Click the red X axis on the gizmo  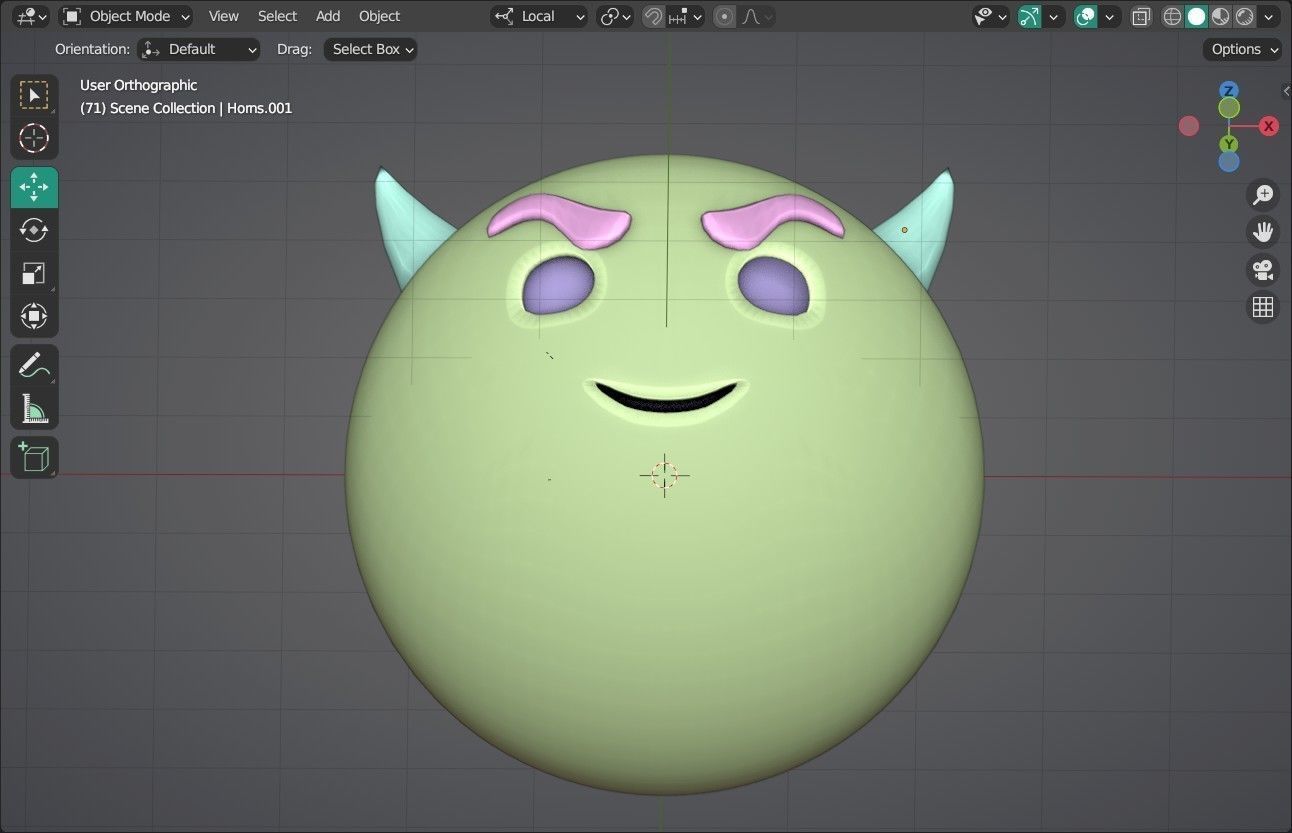click(1269, 126)
